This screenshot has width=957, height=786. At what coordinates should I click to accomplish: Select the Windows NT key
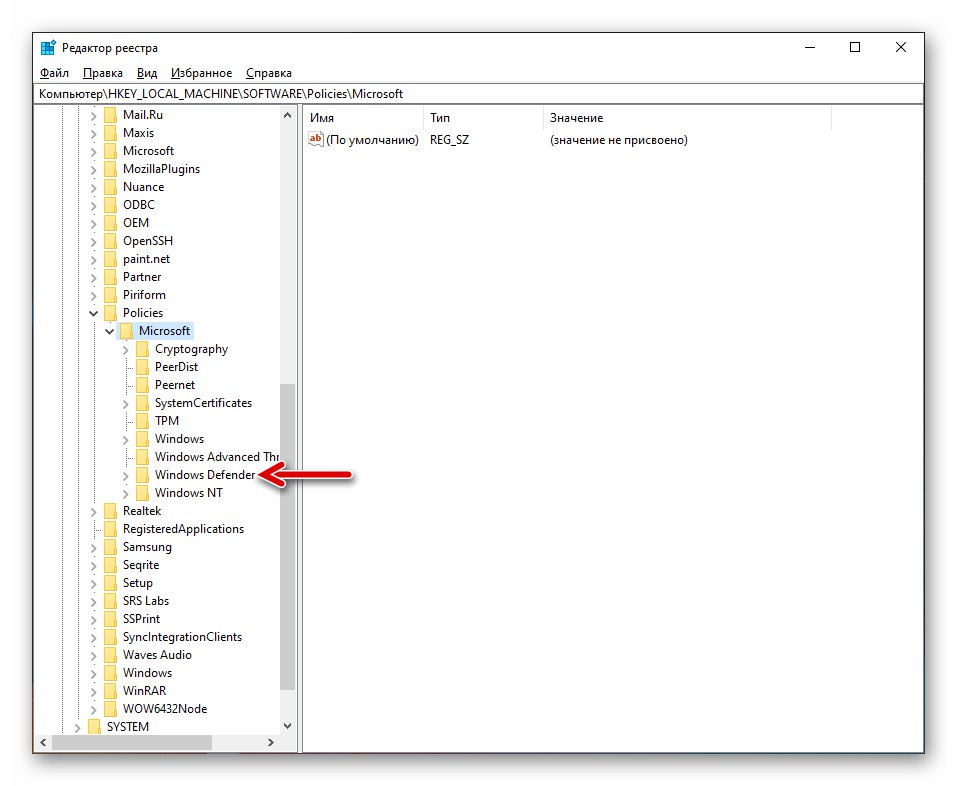pos(189,493)
